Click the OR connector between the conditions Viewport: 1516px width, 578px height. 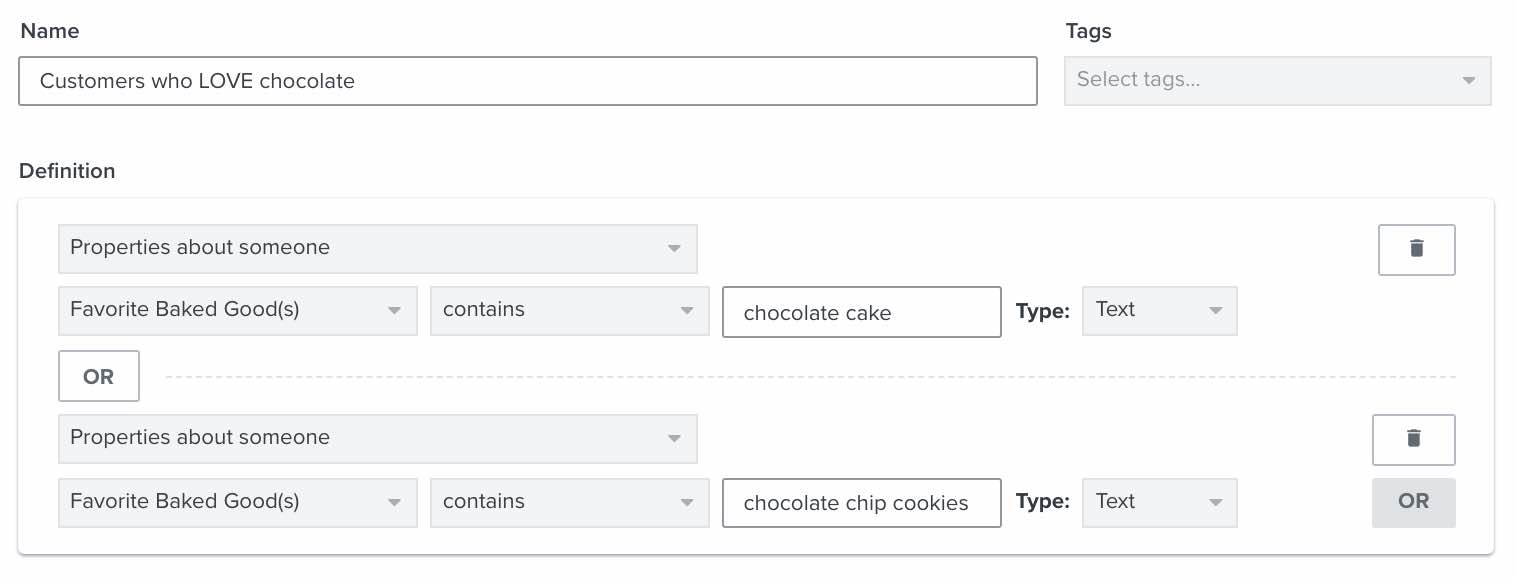[98, 376]
